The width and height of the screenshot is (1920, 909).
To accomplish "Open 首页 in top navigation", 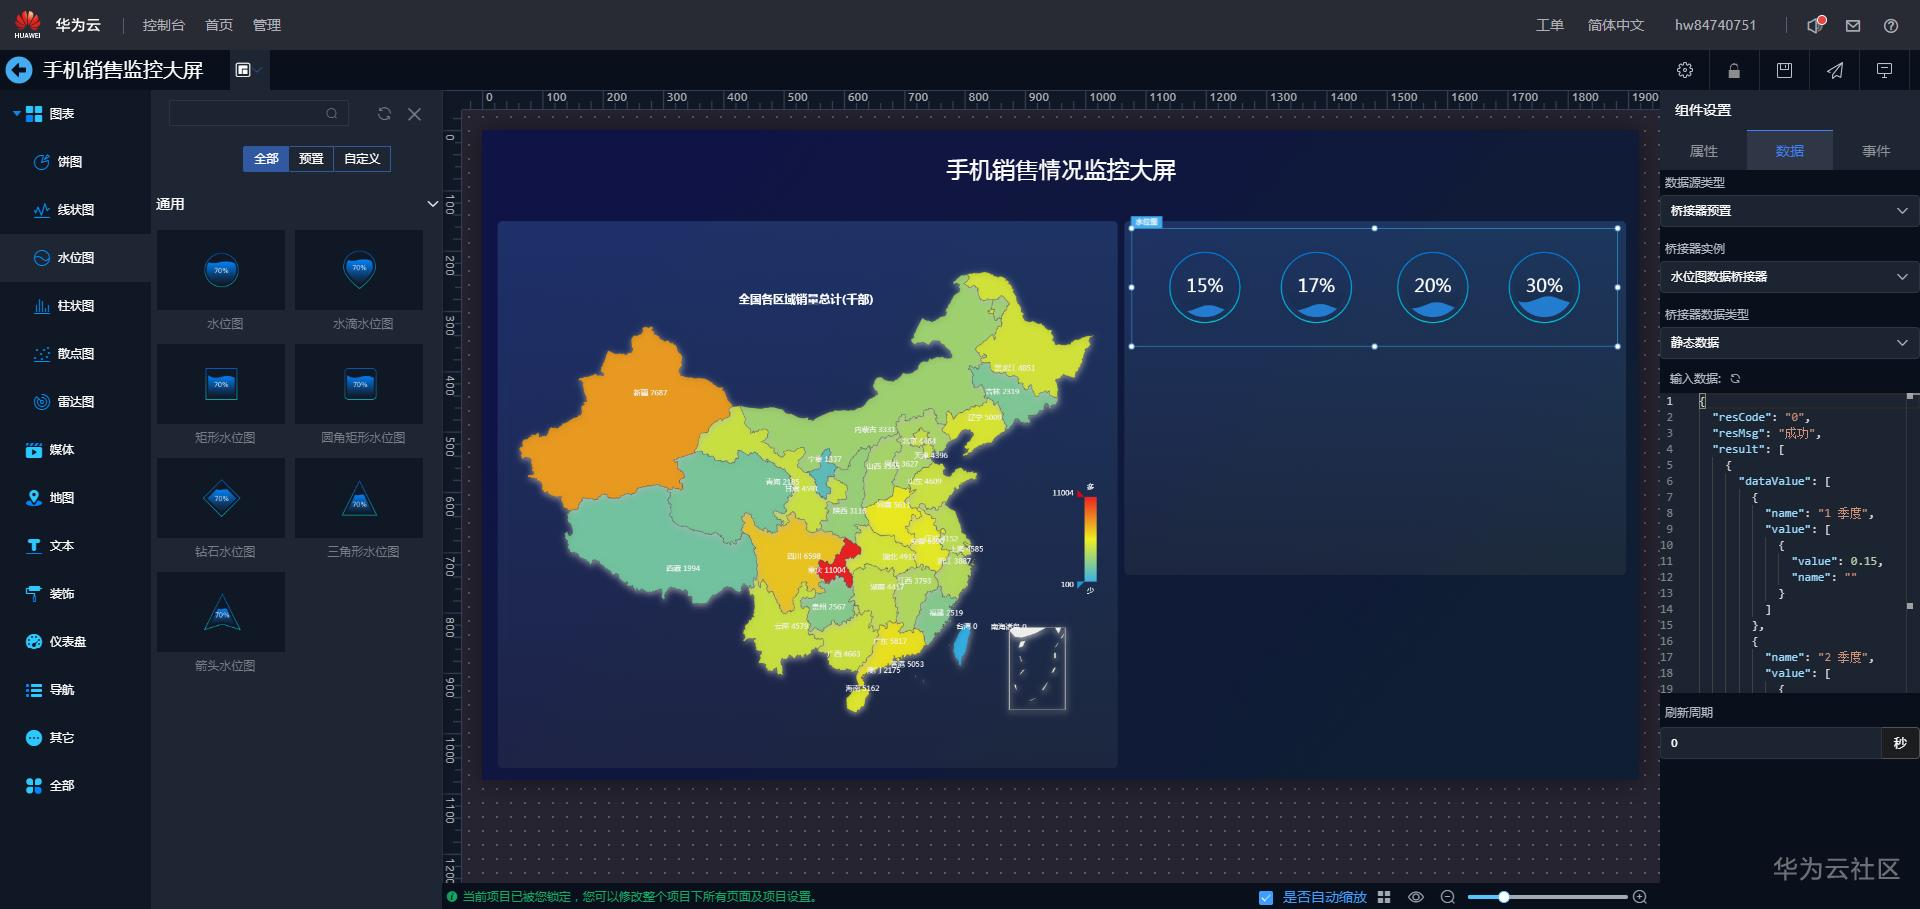I will pos(219,25).
